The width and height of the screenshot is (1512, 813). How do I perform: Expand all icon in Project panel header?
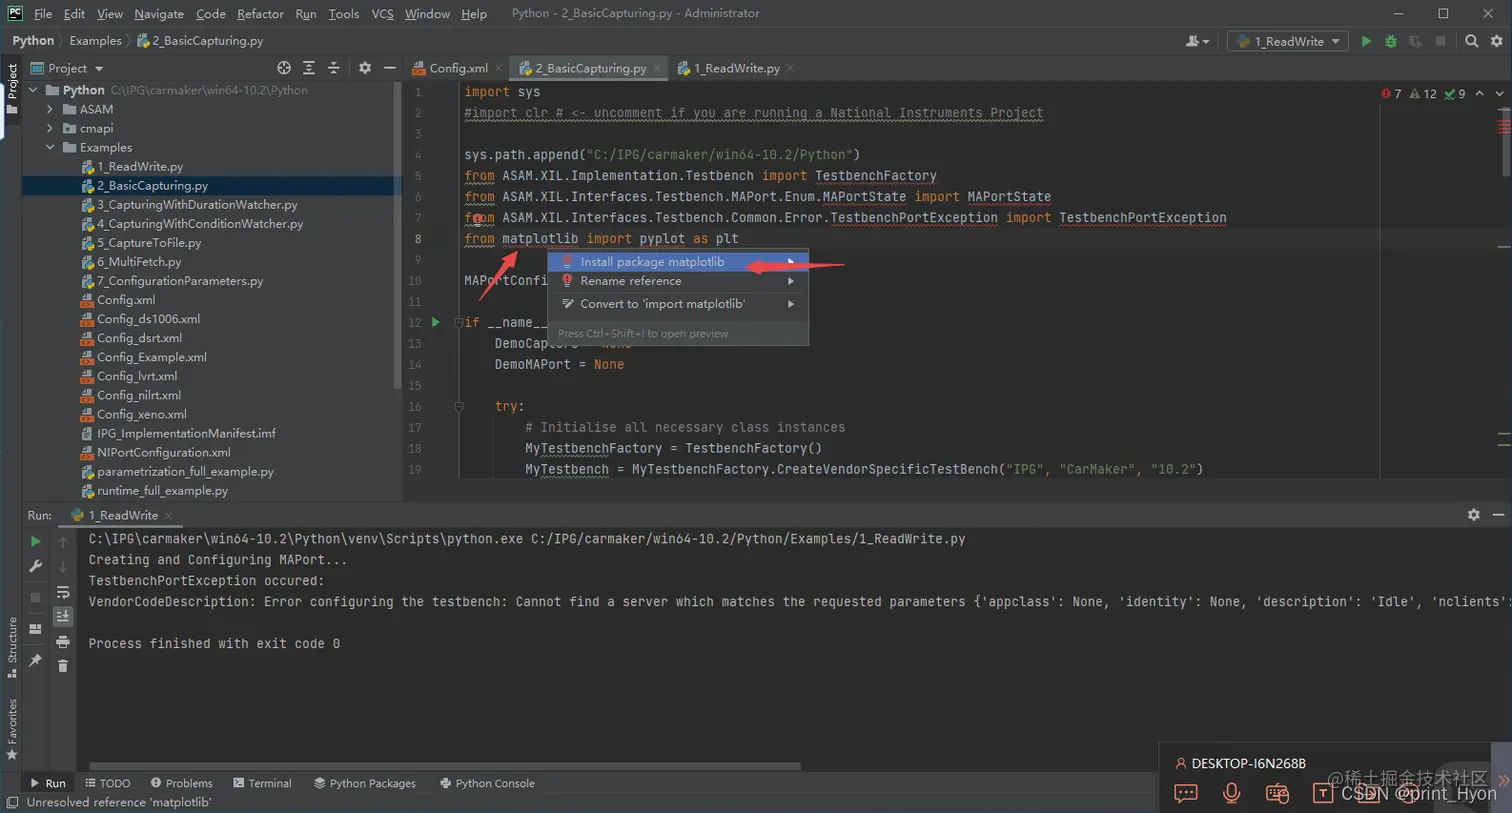coord(309,68)
